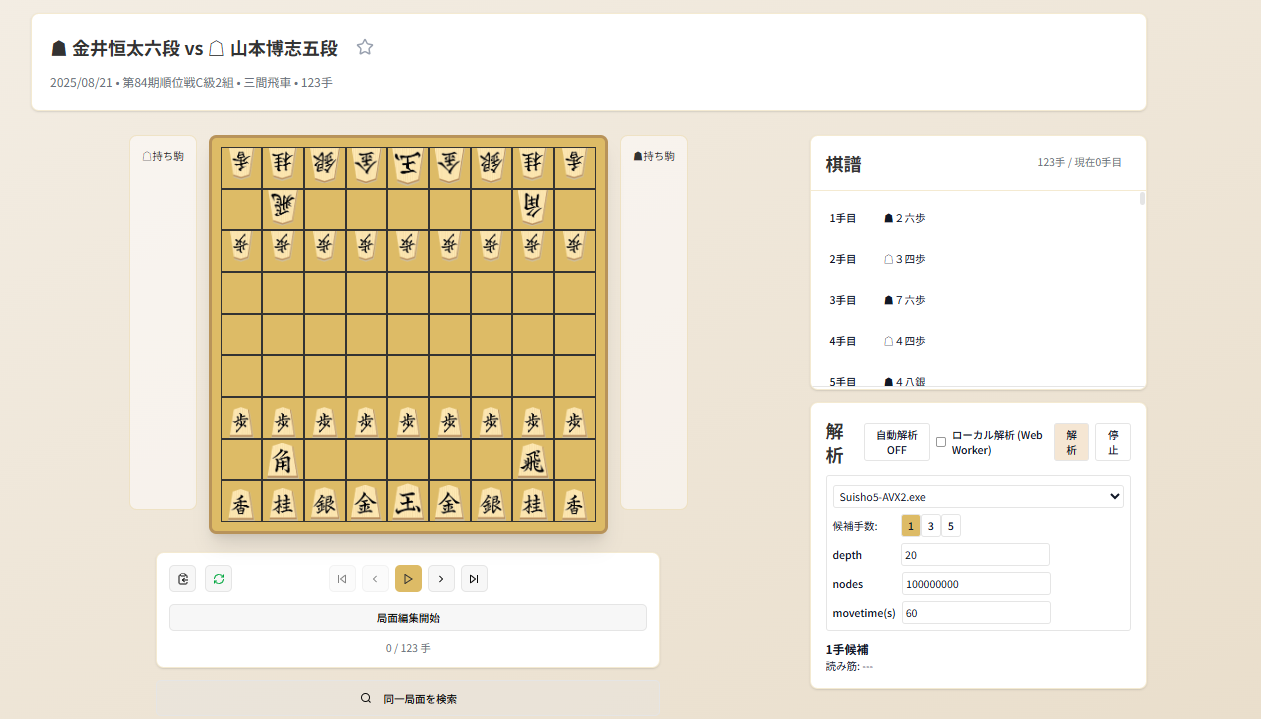Toggle 自動解析 OFF button
The width and height of the screenshot is (1261, 719).
[896, 442]
